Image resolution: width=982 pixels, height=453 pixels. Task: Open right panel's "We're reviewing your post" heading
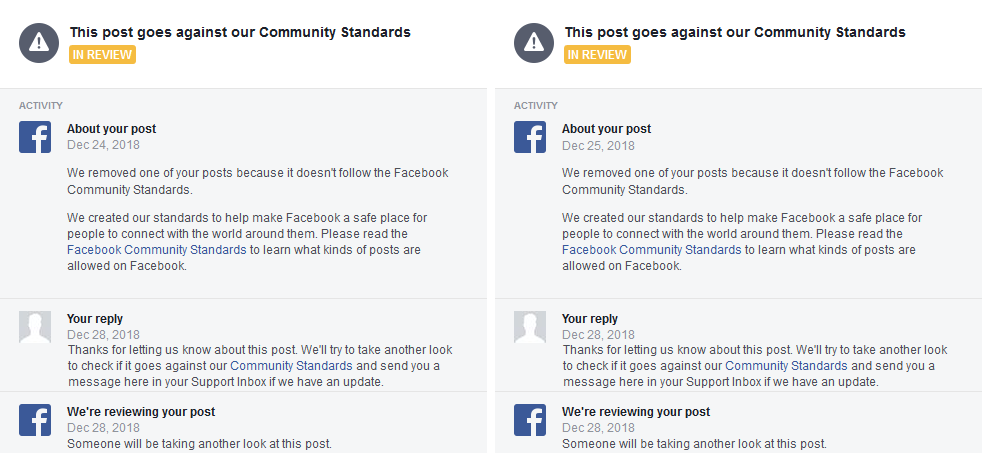[x=635, y=412]
